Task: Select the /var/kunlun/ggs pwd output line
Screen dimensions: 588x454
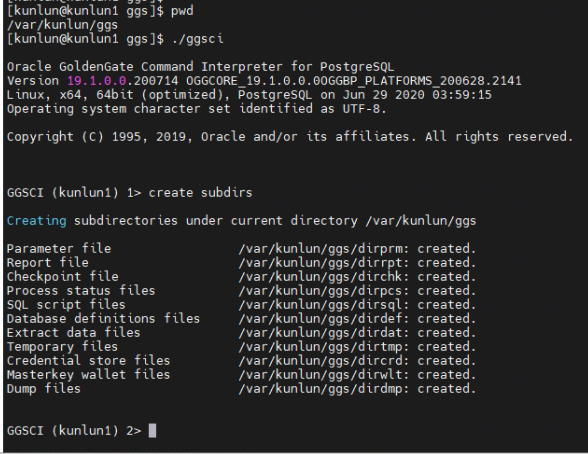Action: [62, 25]
